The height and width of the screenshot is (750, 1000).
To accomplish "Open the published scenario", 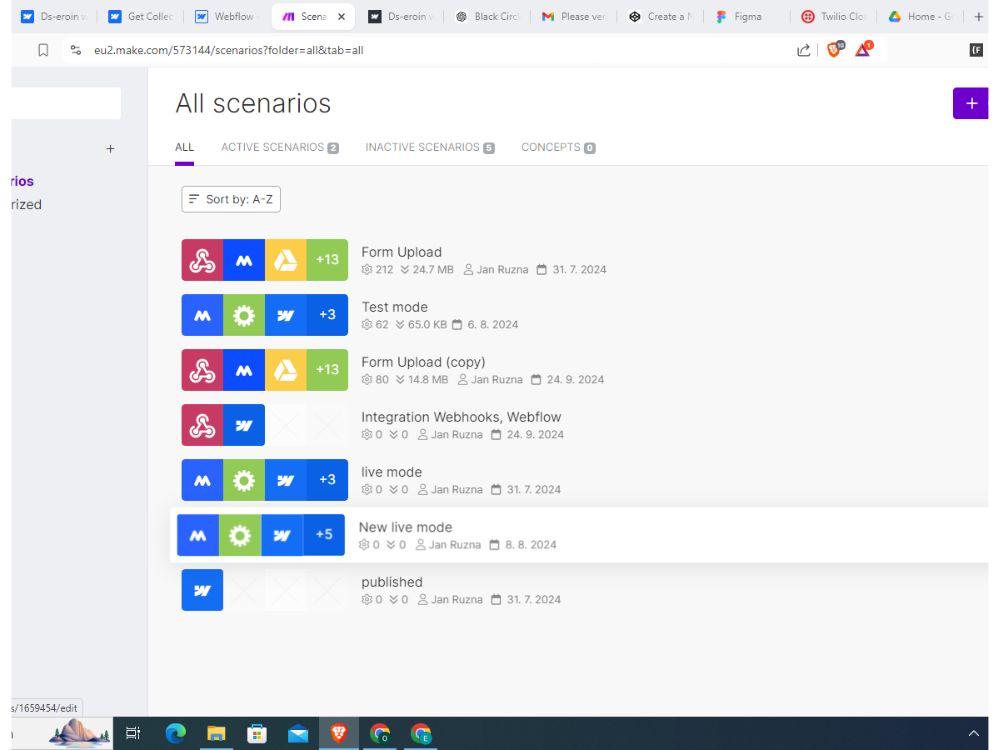I will (x=392, y=582).
